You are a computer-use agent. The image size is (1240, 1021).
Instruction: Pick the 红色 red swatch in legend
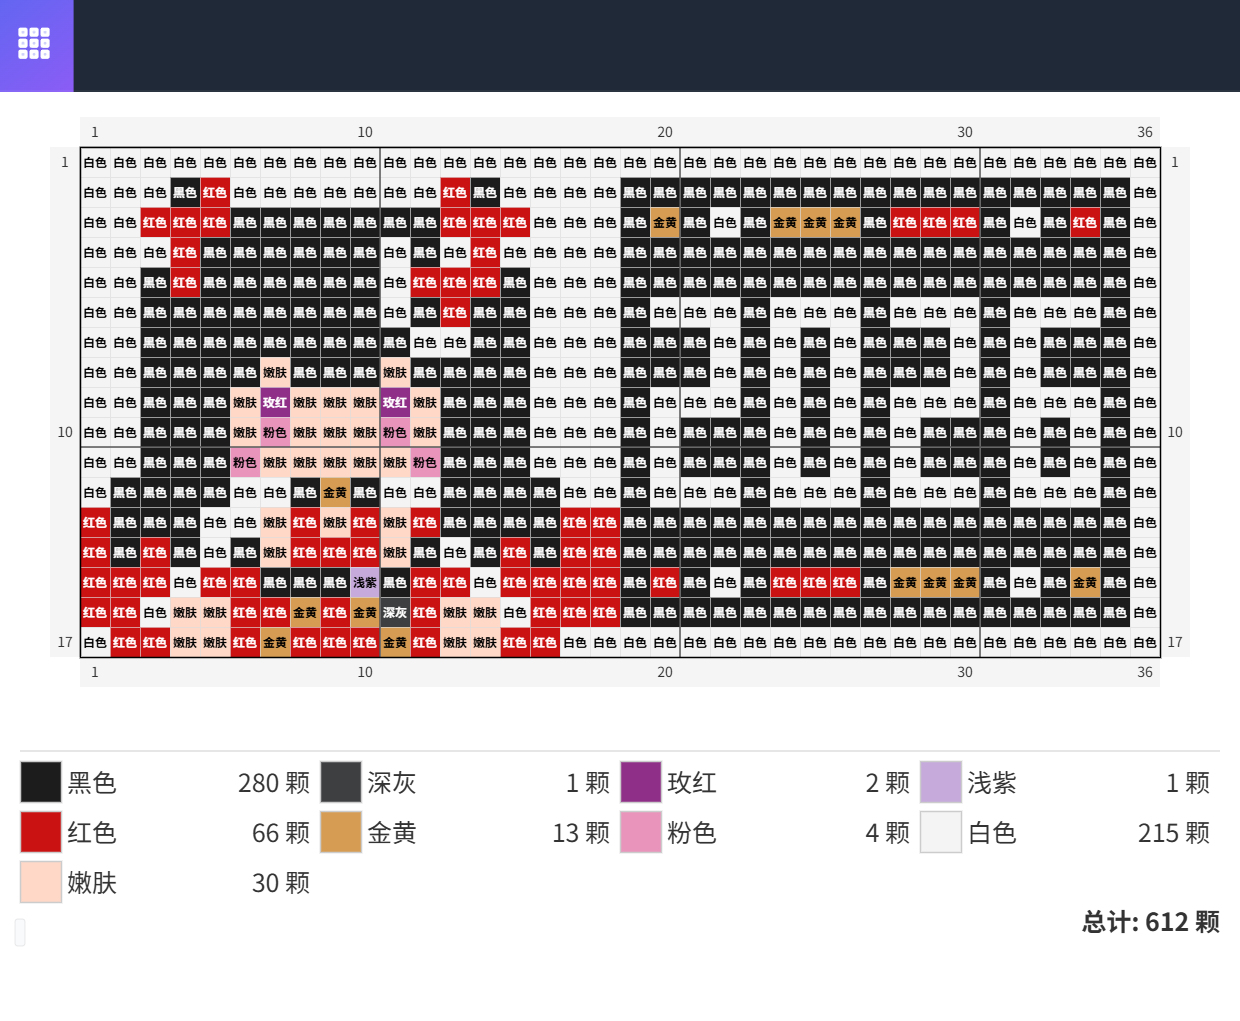tap(41, 832)
